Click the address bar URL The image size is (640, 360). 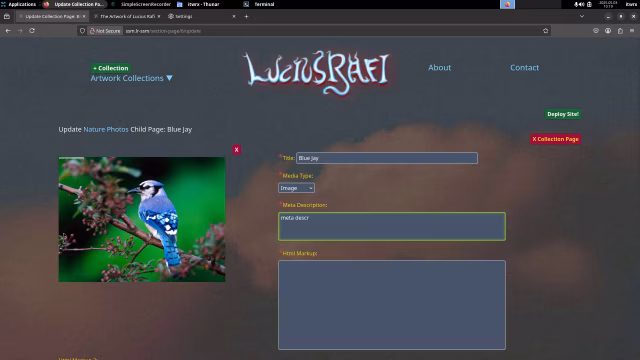[x=163, y=31]
